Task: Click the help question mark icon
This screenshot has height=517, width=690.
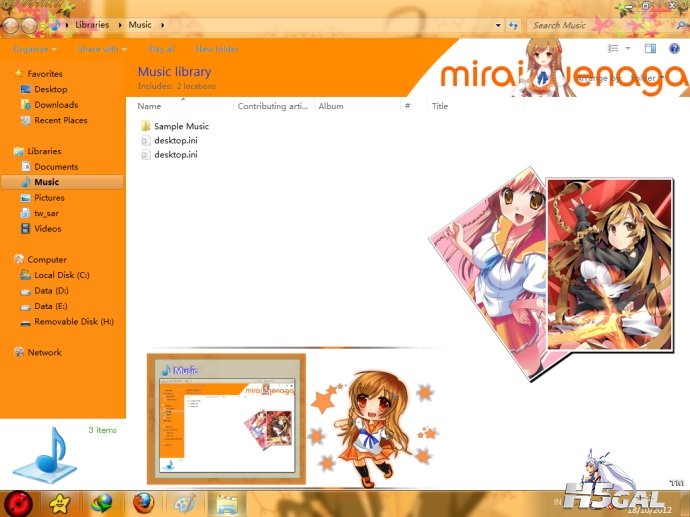Action: coord(675,48)
